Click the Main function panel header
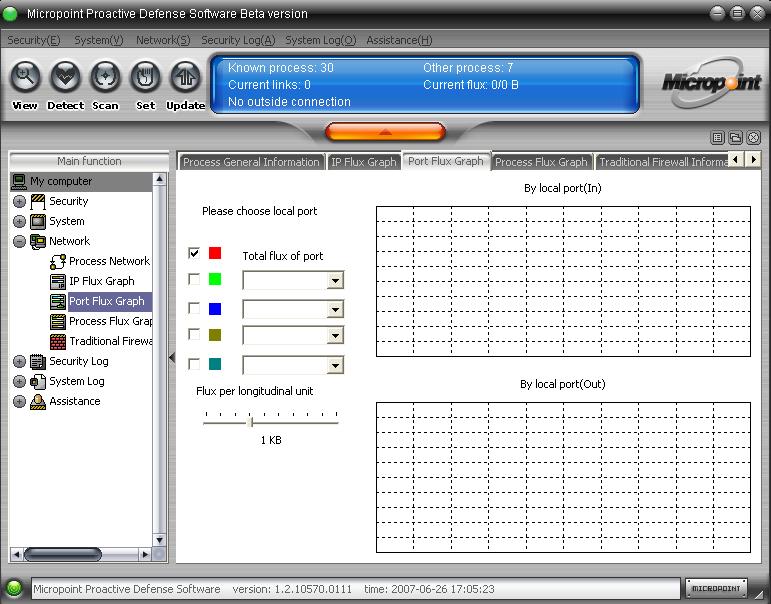Screen dimensions: 771x604 pyautogui.click(x=89, y=161)
